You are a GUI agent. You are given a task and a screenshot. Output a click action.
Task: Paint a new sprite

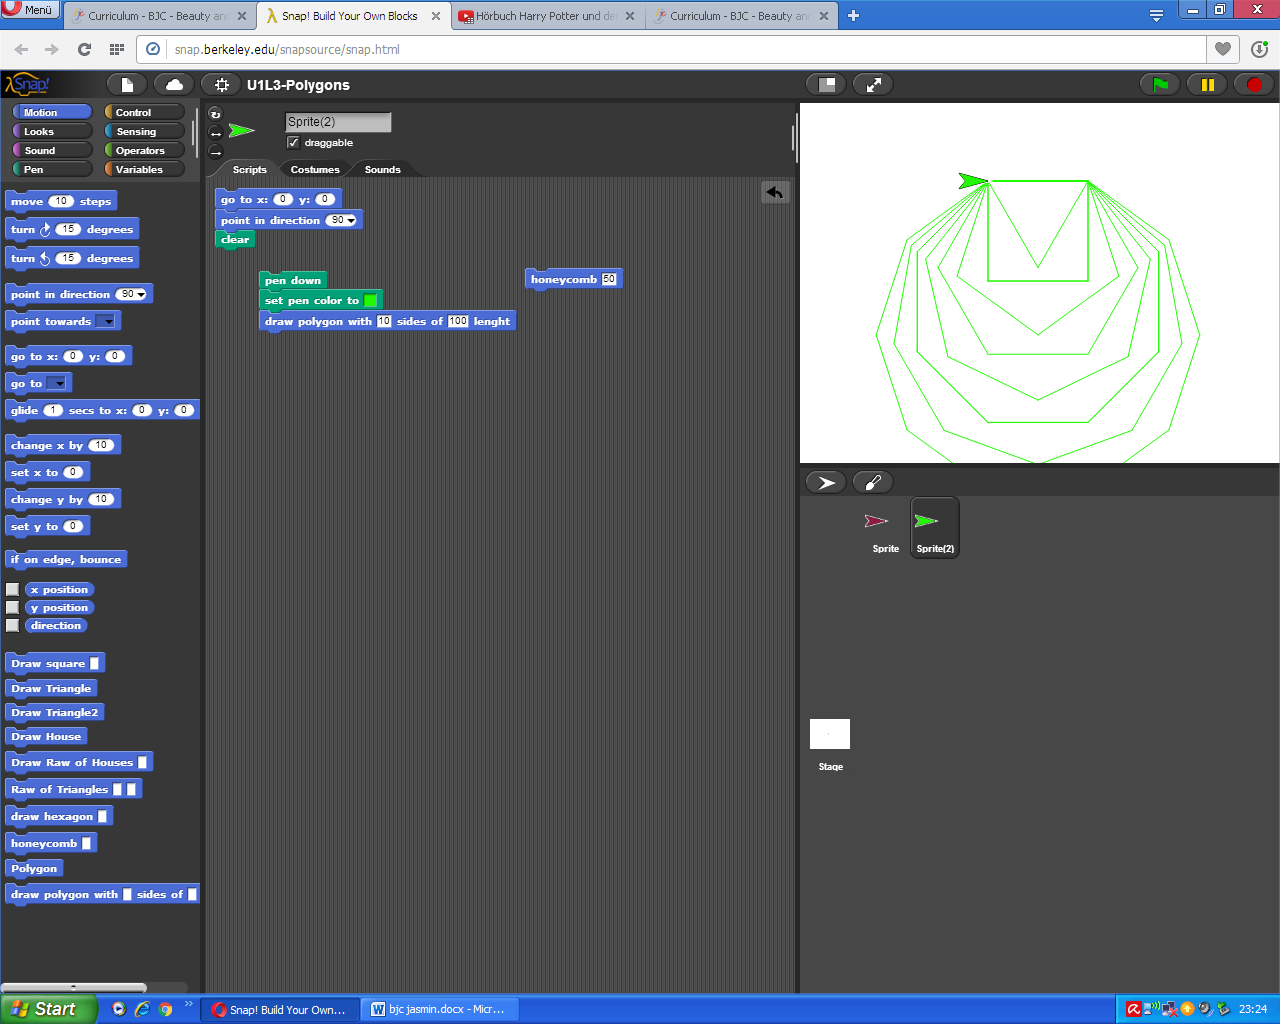click(x=873, y=482)
